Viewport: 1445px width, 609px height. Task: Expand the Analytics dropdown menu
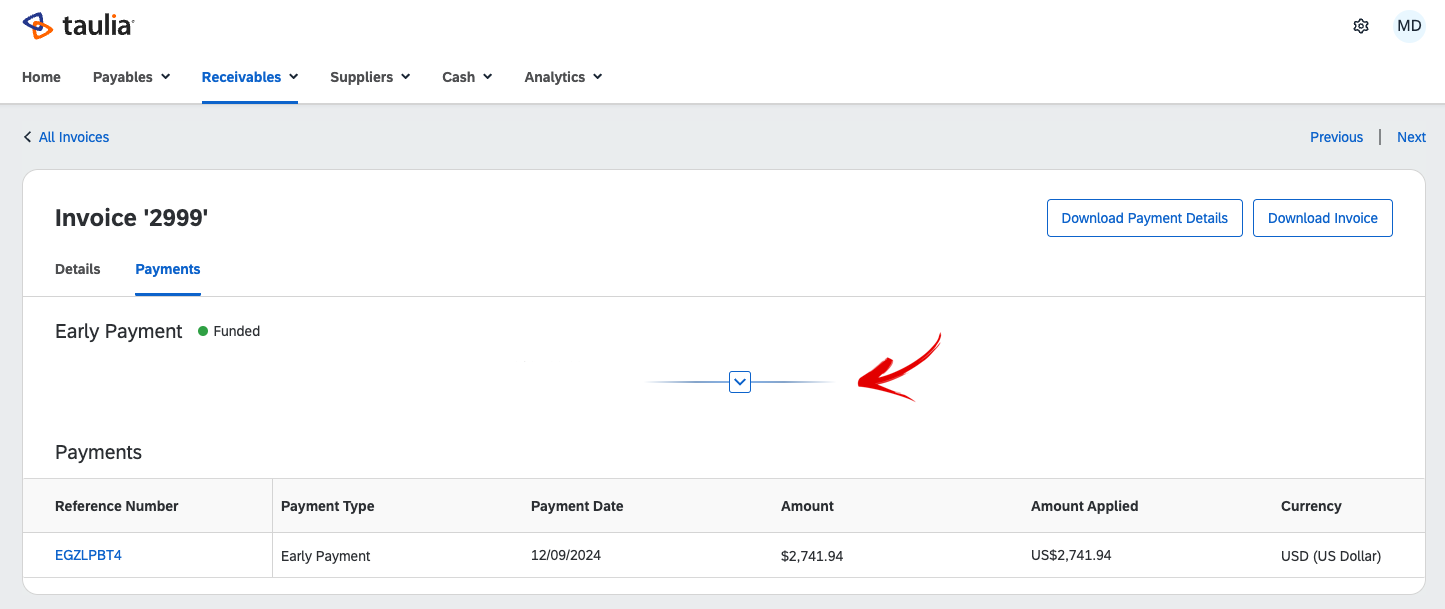click(x=563, y=77)
